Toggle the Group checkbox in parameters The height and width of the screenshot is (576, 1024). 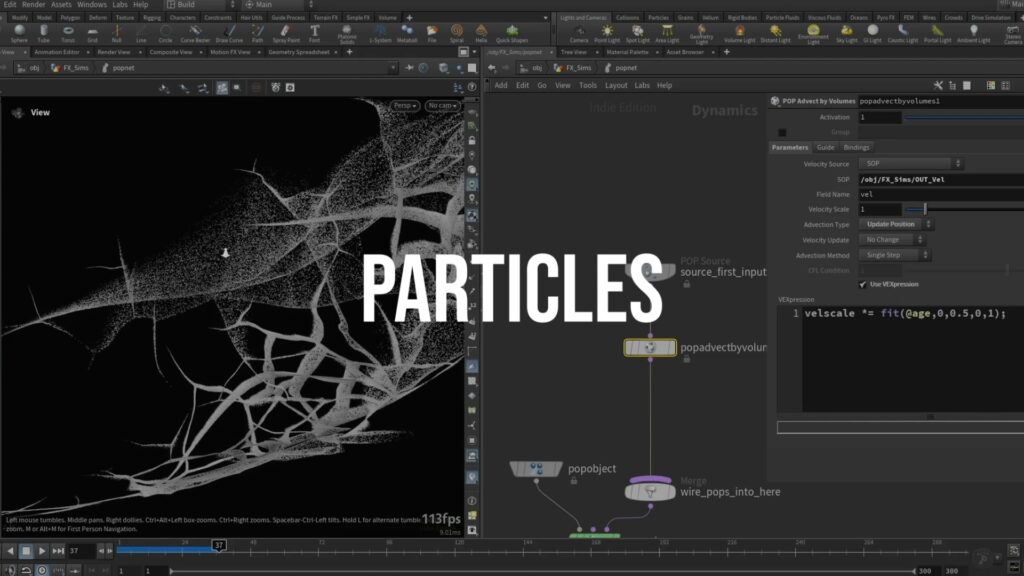(x=782, y=132)
